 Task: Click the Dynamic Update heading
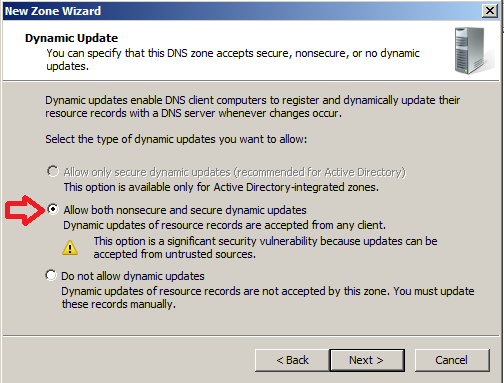[x=71, y=38]
